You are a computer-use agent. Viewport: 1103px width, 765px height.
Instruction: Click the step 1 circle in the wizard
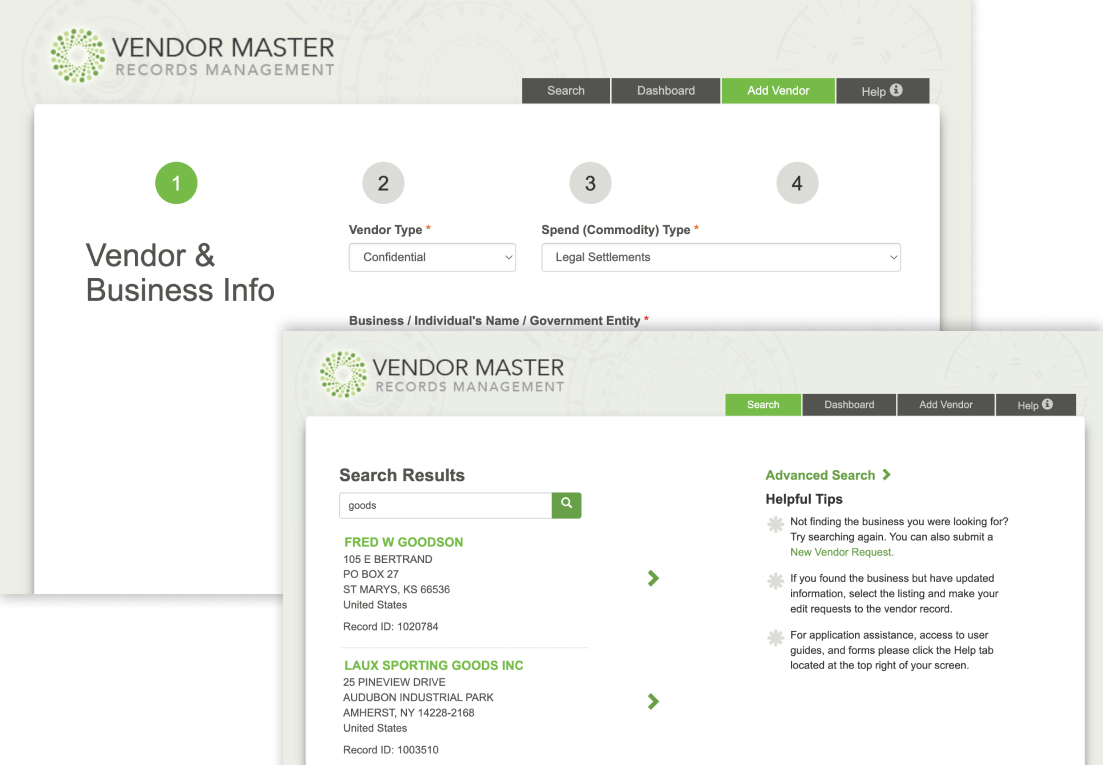point(176,183)
